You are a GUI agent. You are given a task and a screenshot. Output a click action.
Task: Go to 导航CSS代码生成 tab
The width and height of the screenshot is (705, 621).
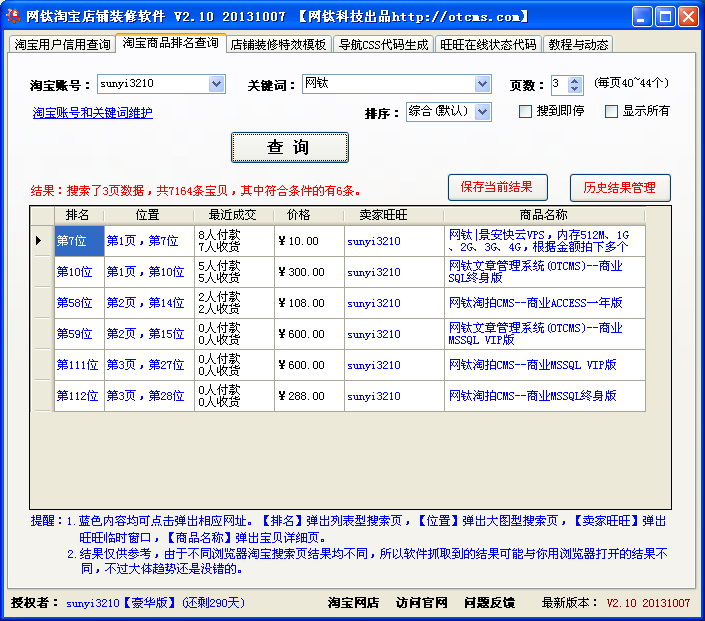383,44
